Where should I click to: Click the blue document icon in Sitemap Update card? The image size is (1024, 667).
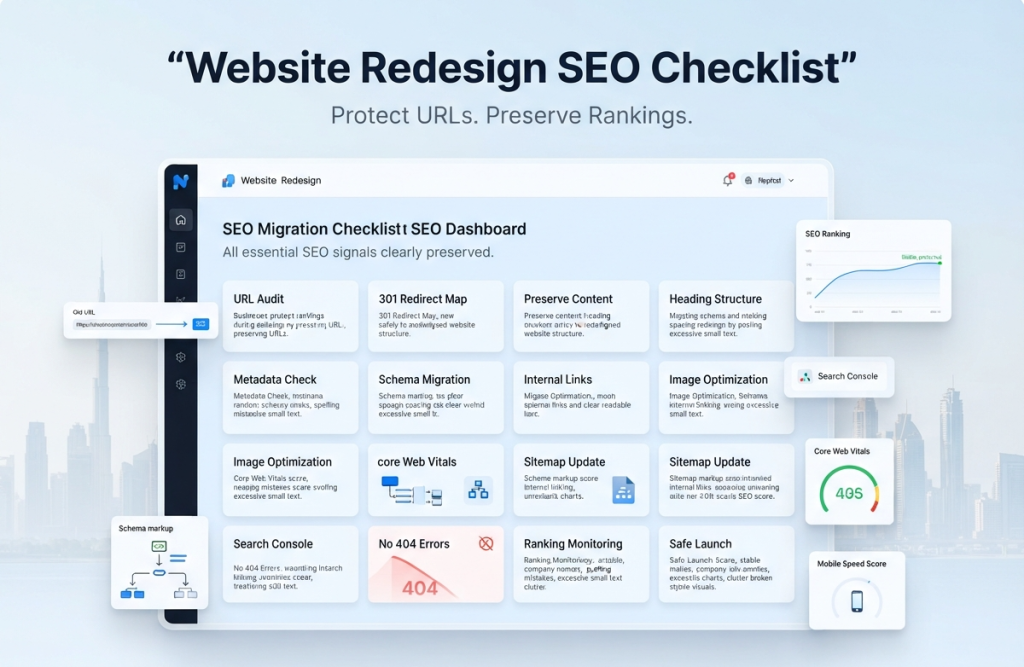[623, 490]
